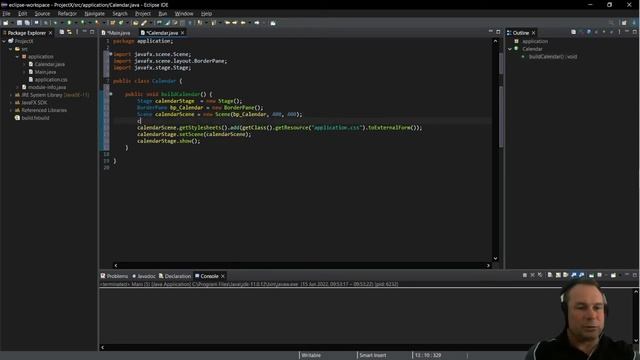This screenshot has width=640, height=360.
Task: Toggle Scroll Lock in Console toolbar
Action: coord(558,276)
